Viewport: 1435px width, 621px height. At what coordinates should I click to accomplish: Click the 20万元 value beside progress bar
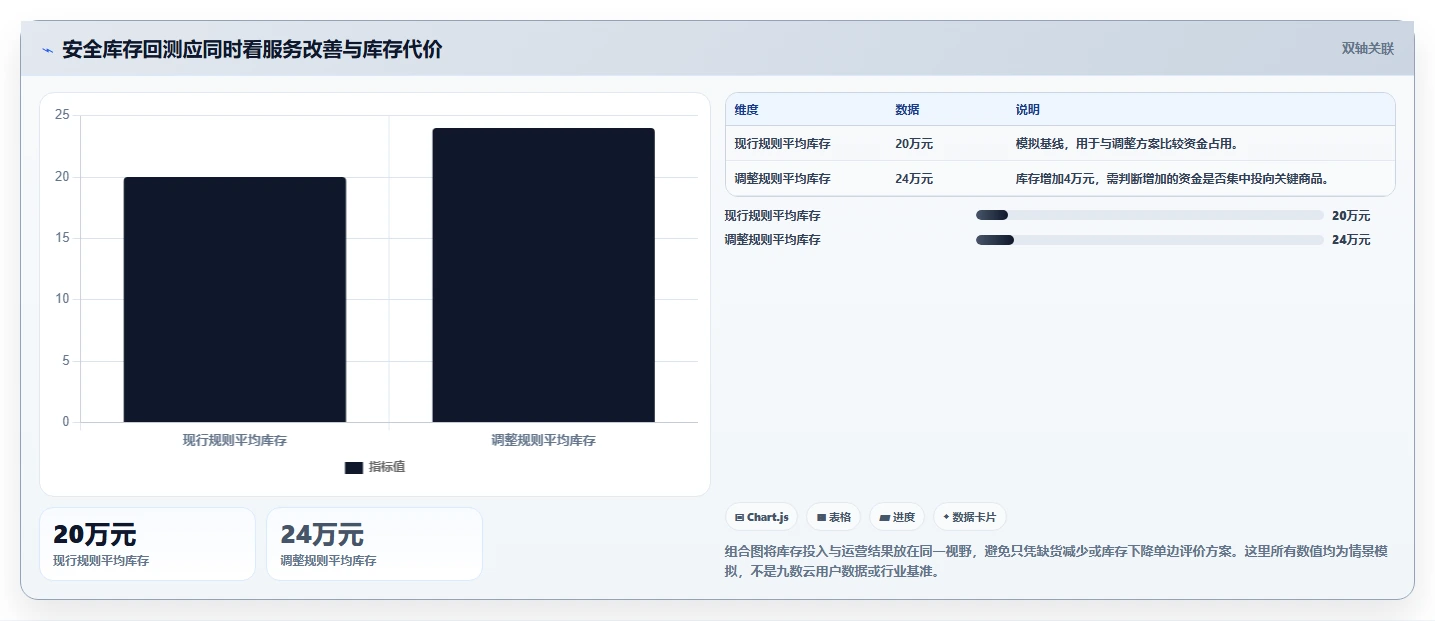(x=1351, y=216)
